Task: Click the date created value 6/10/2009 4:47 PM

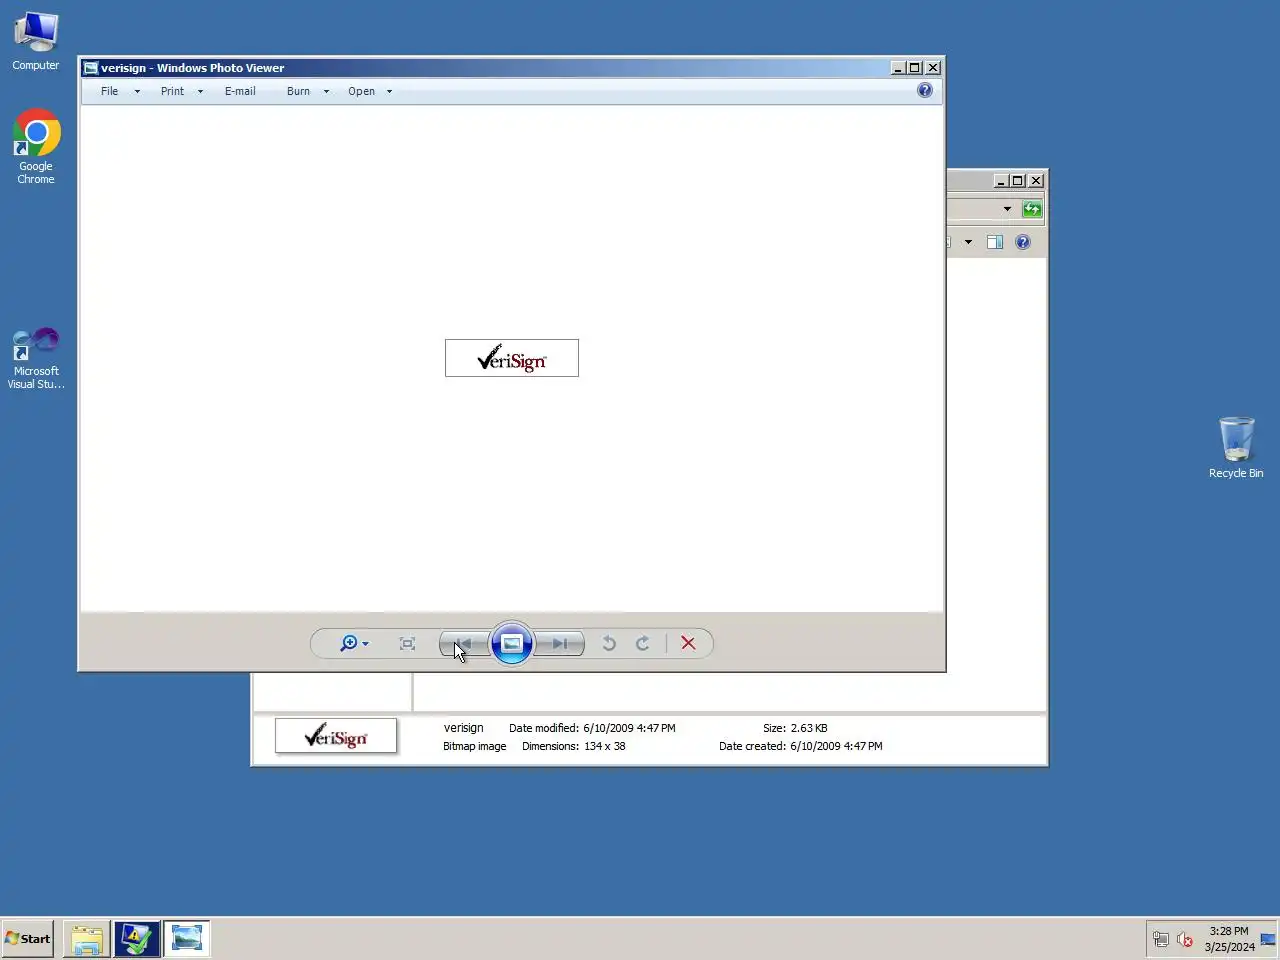Action: (836, 746)
